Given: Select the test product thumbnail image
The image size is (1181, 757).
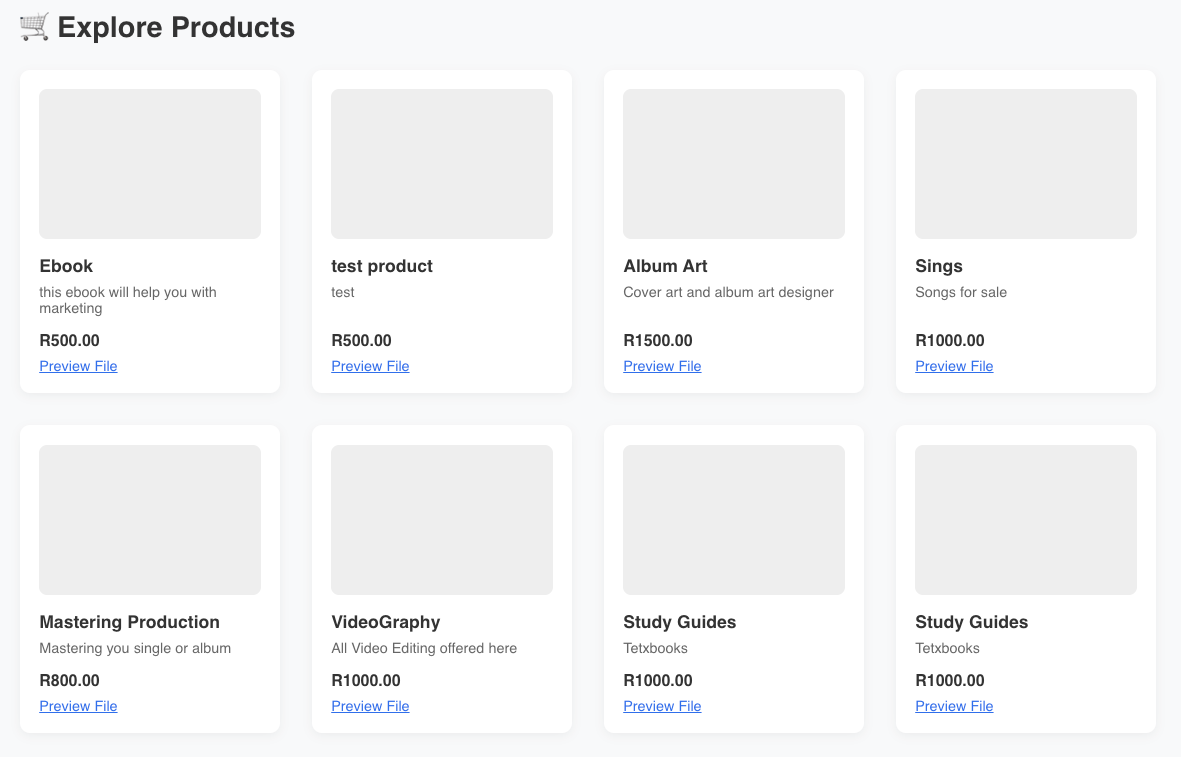Looking at the screenshot, I should [442, 164].
